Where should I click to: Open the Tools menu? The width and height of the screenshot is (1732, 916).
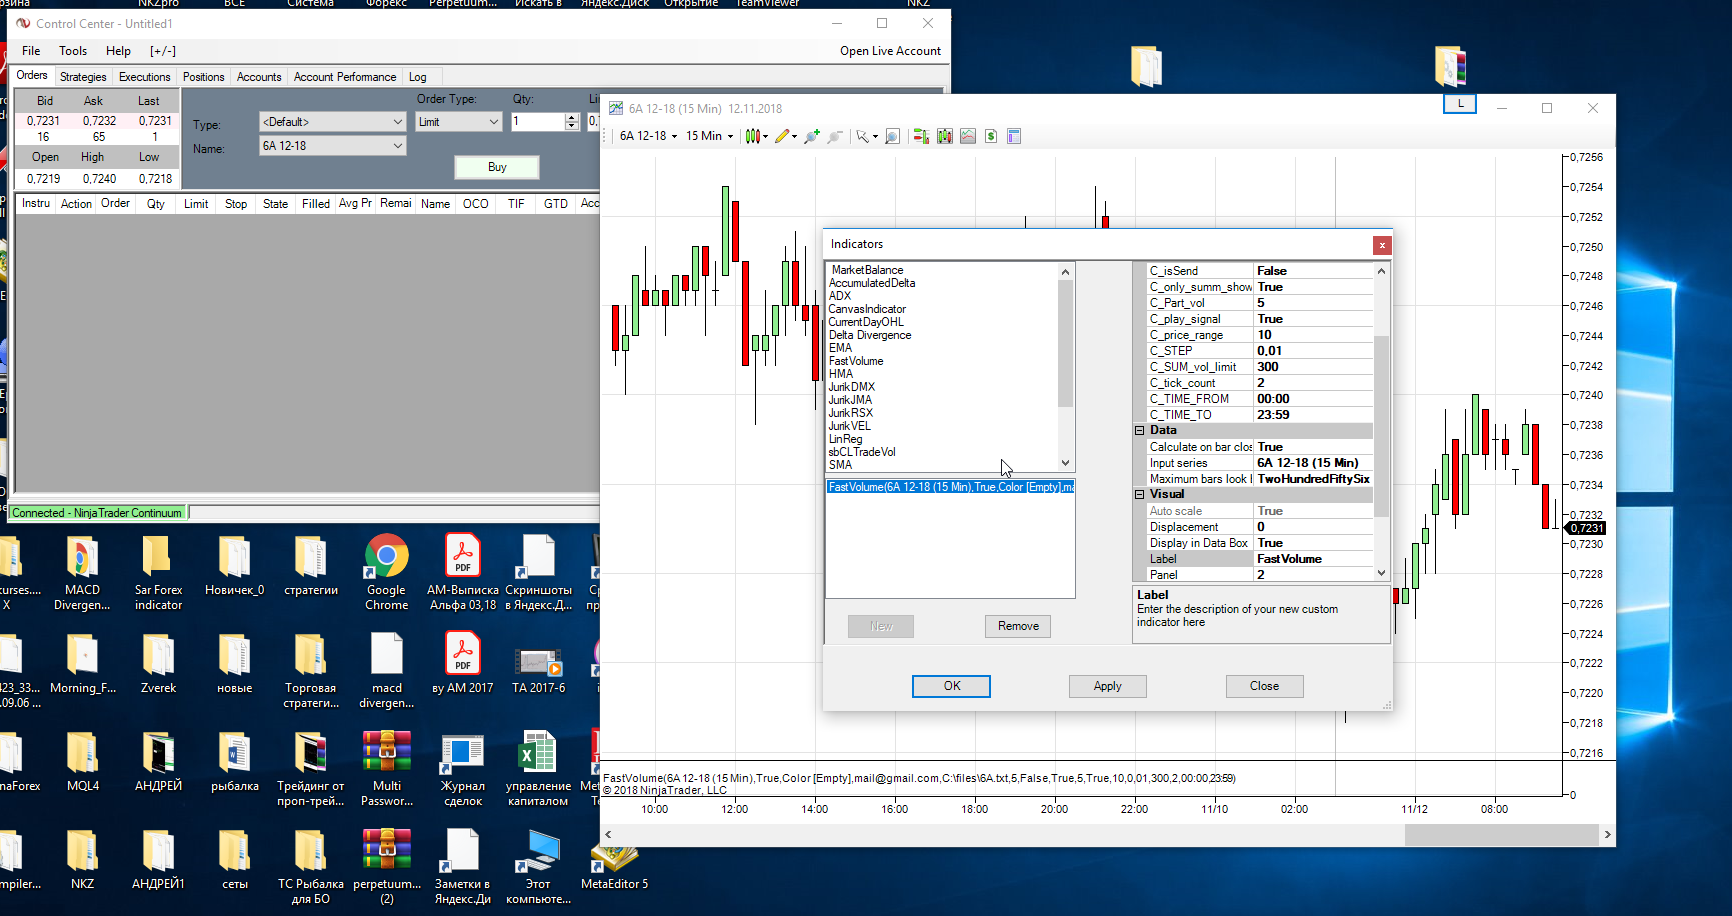point(73,51)
